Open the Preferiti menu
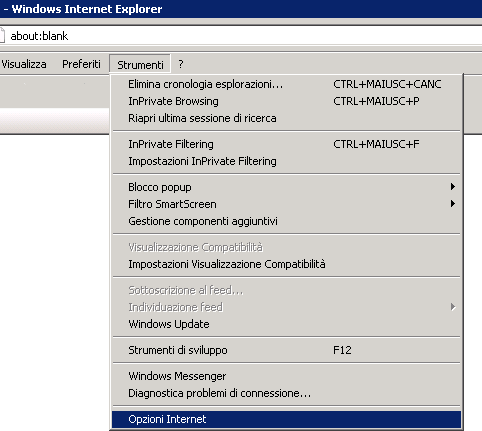The height and width of the screenshot is (431, 482). 81,64
